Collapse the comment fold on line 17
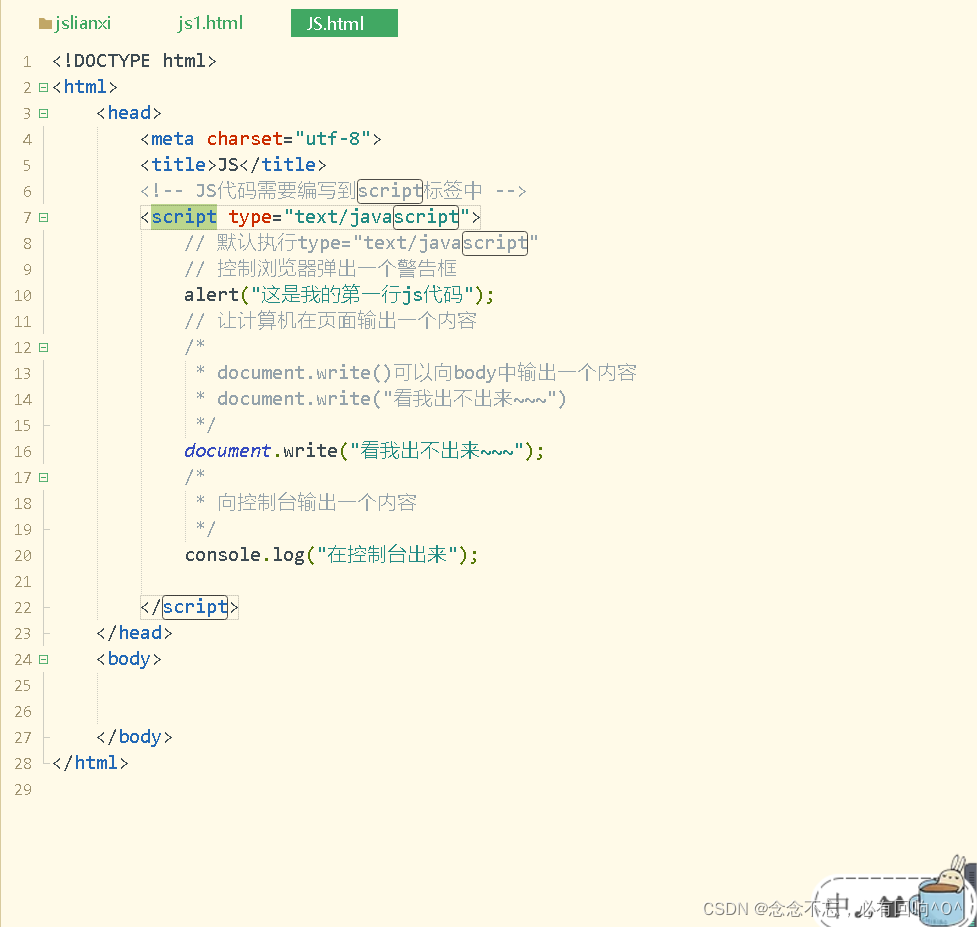 43,477
